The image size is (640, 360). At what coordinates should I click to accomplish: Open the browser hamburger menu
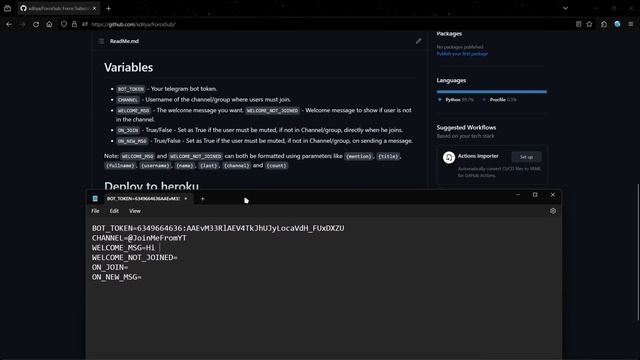point(631,24)
